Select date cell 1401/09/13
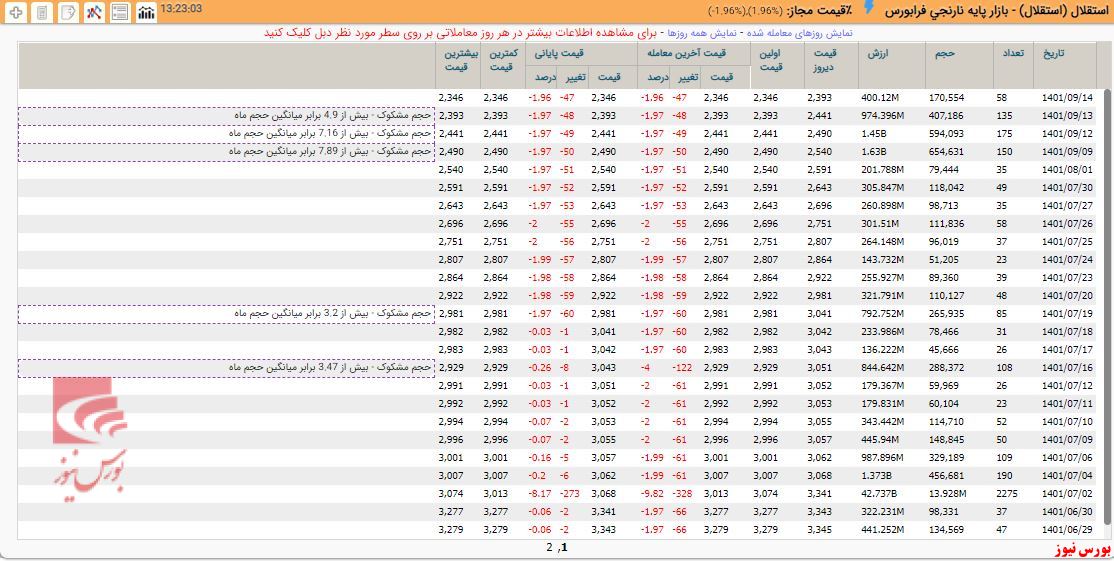The height and width of the screenshot is (561, 1114). pyautogui.click(x=1067, y=116)
